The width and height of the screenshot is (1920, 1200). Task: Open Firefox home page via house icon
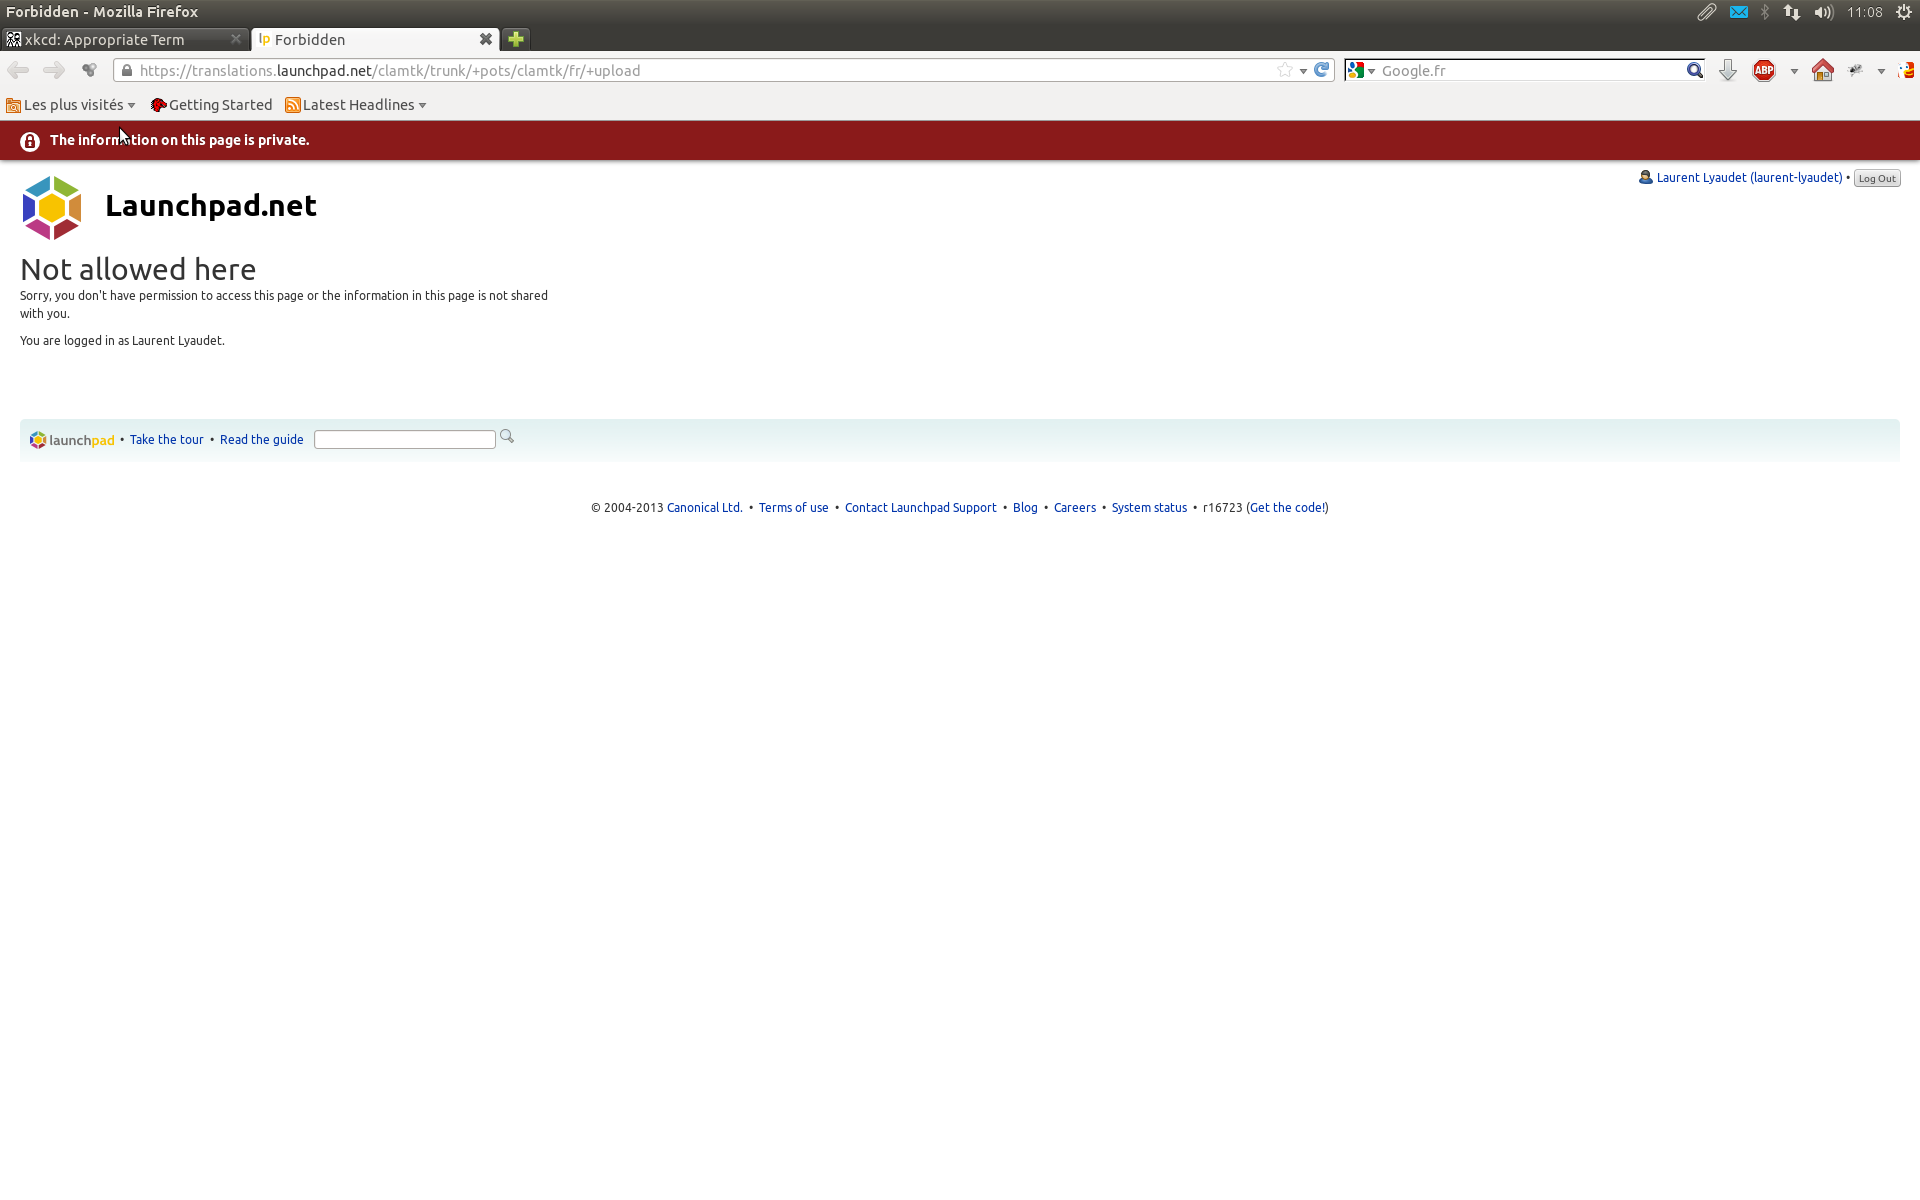pos(1822,70)
